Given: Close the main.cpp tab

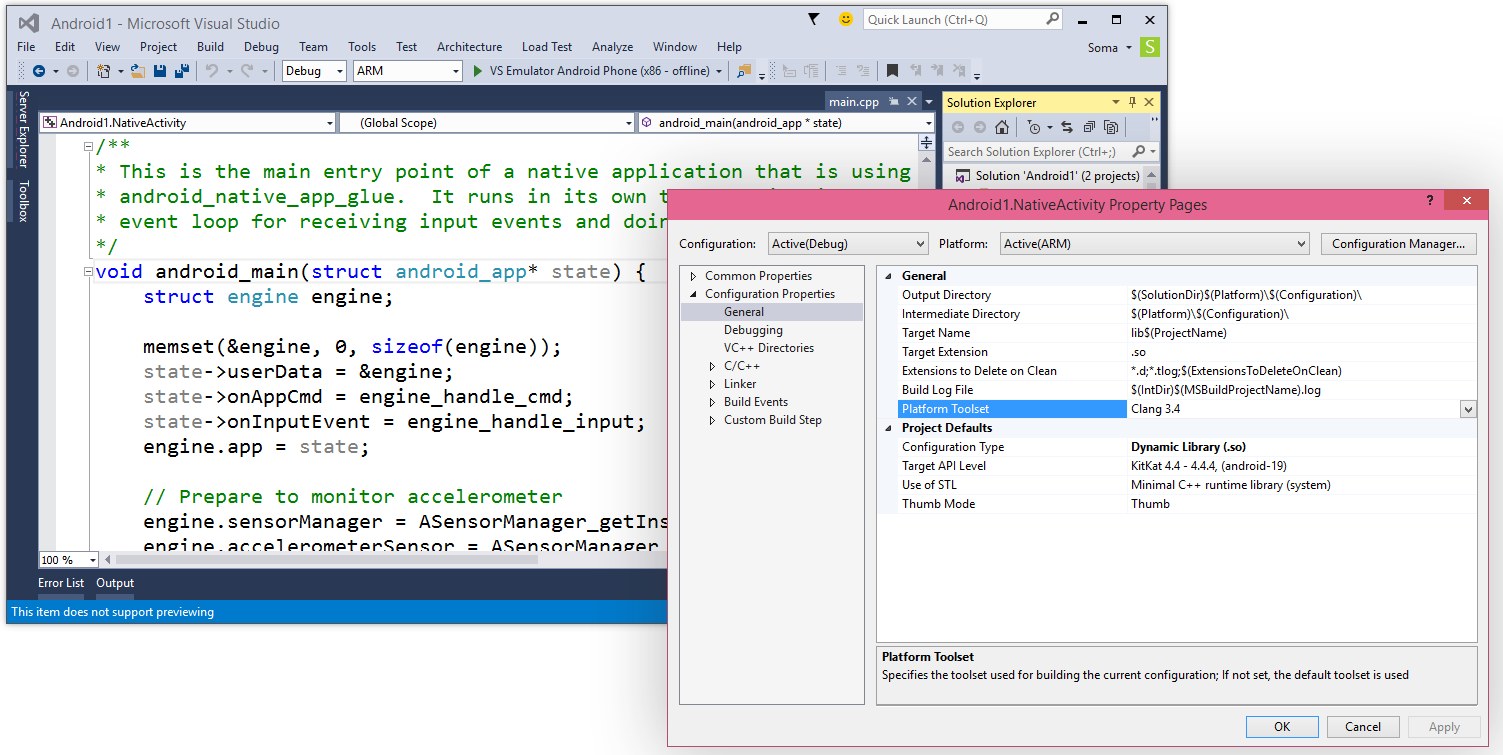Looking at the screenshot, I should tap(911, 102).
